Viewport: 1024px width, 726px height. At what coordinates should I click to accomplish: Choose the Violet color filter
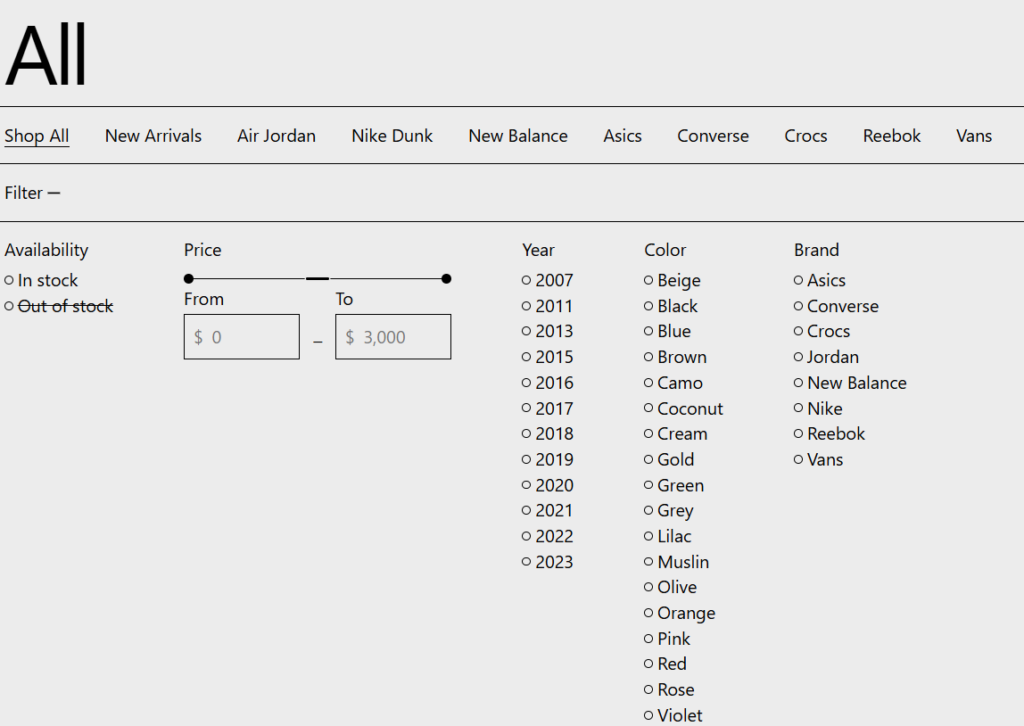[x=673, y=716]
